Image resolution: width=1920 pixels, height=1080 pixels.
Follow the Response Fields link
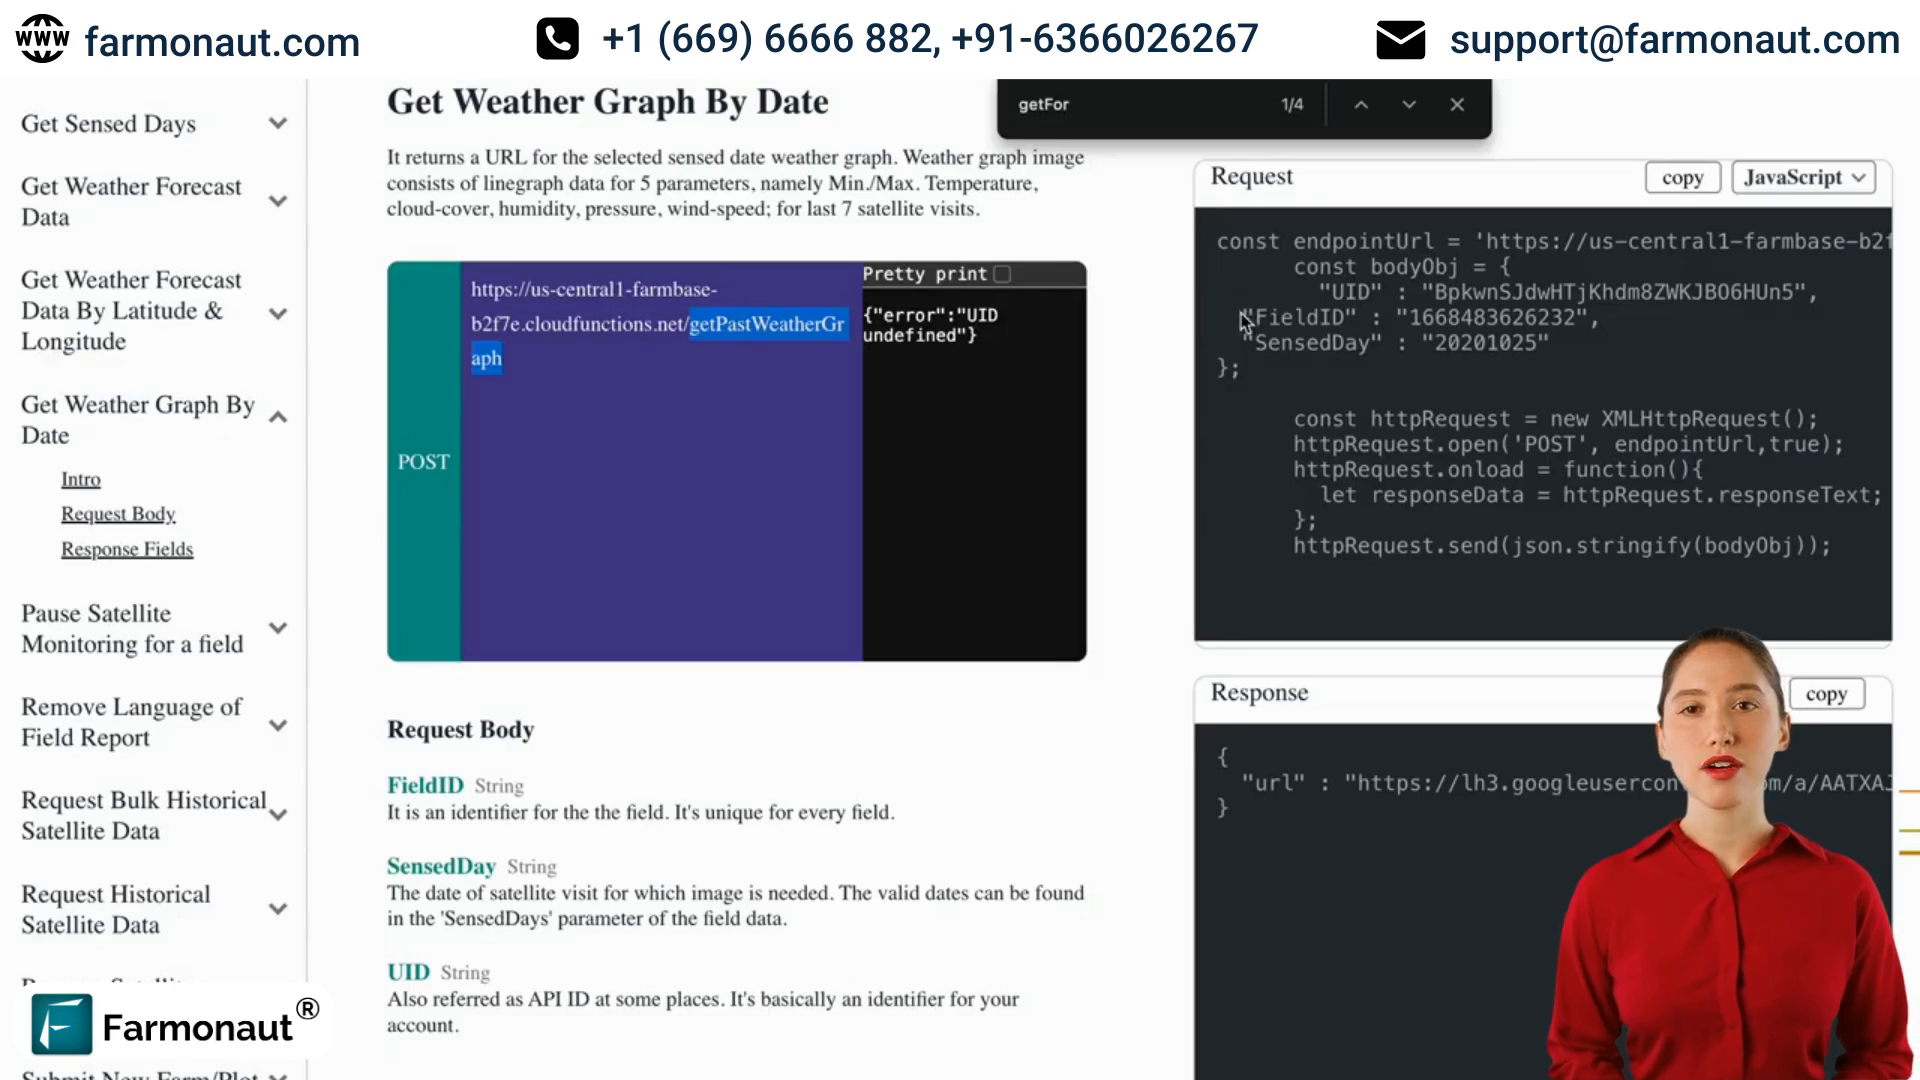point(127,549)
